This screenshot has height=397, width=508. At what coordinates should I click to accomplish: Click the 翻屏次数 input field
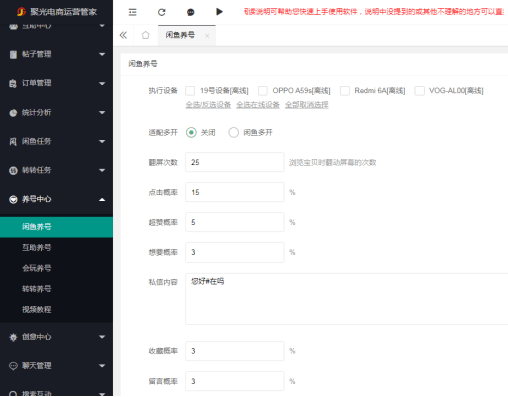pyautogui.click(x=235, y=162)
